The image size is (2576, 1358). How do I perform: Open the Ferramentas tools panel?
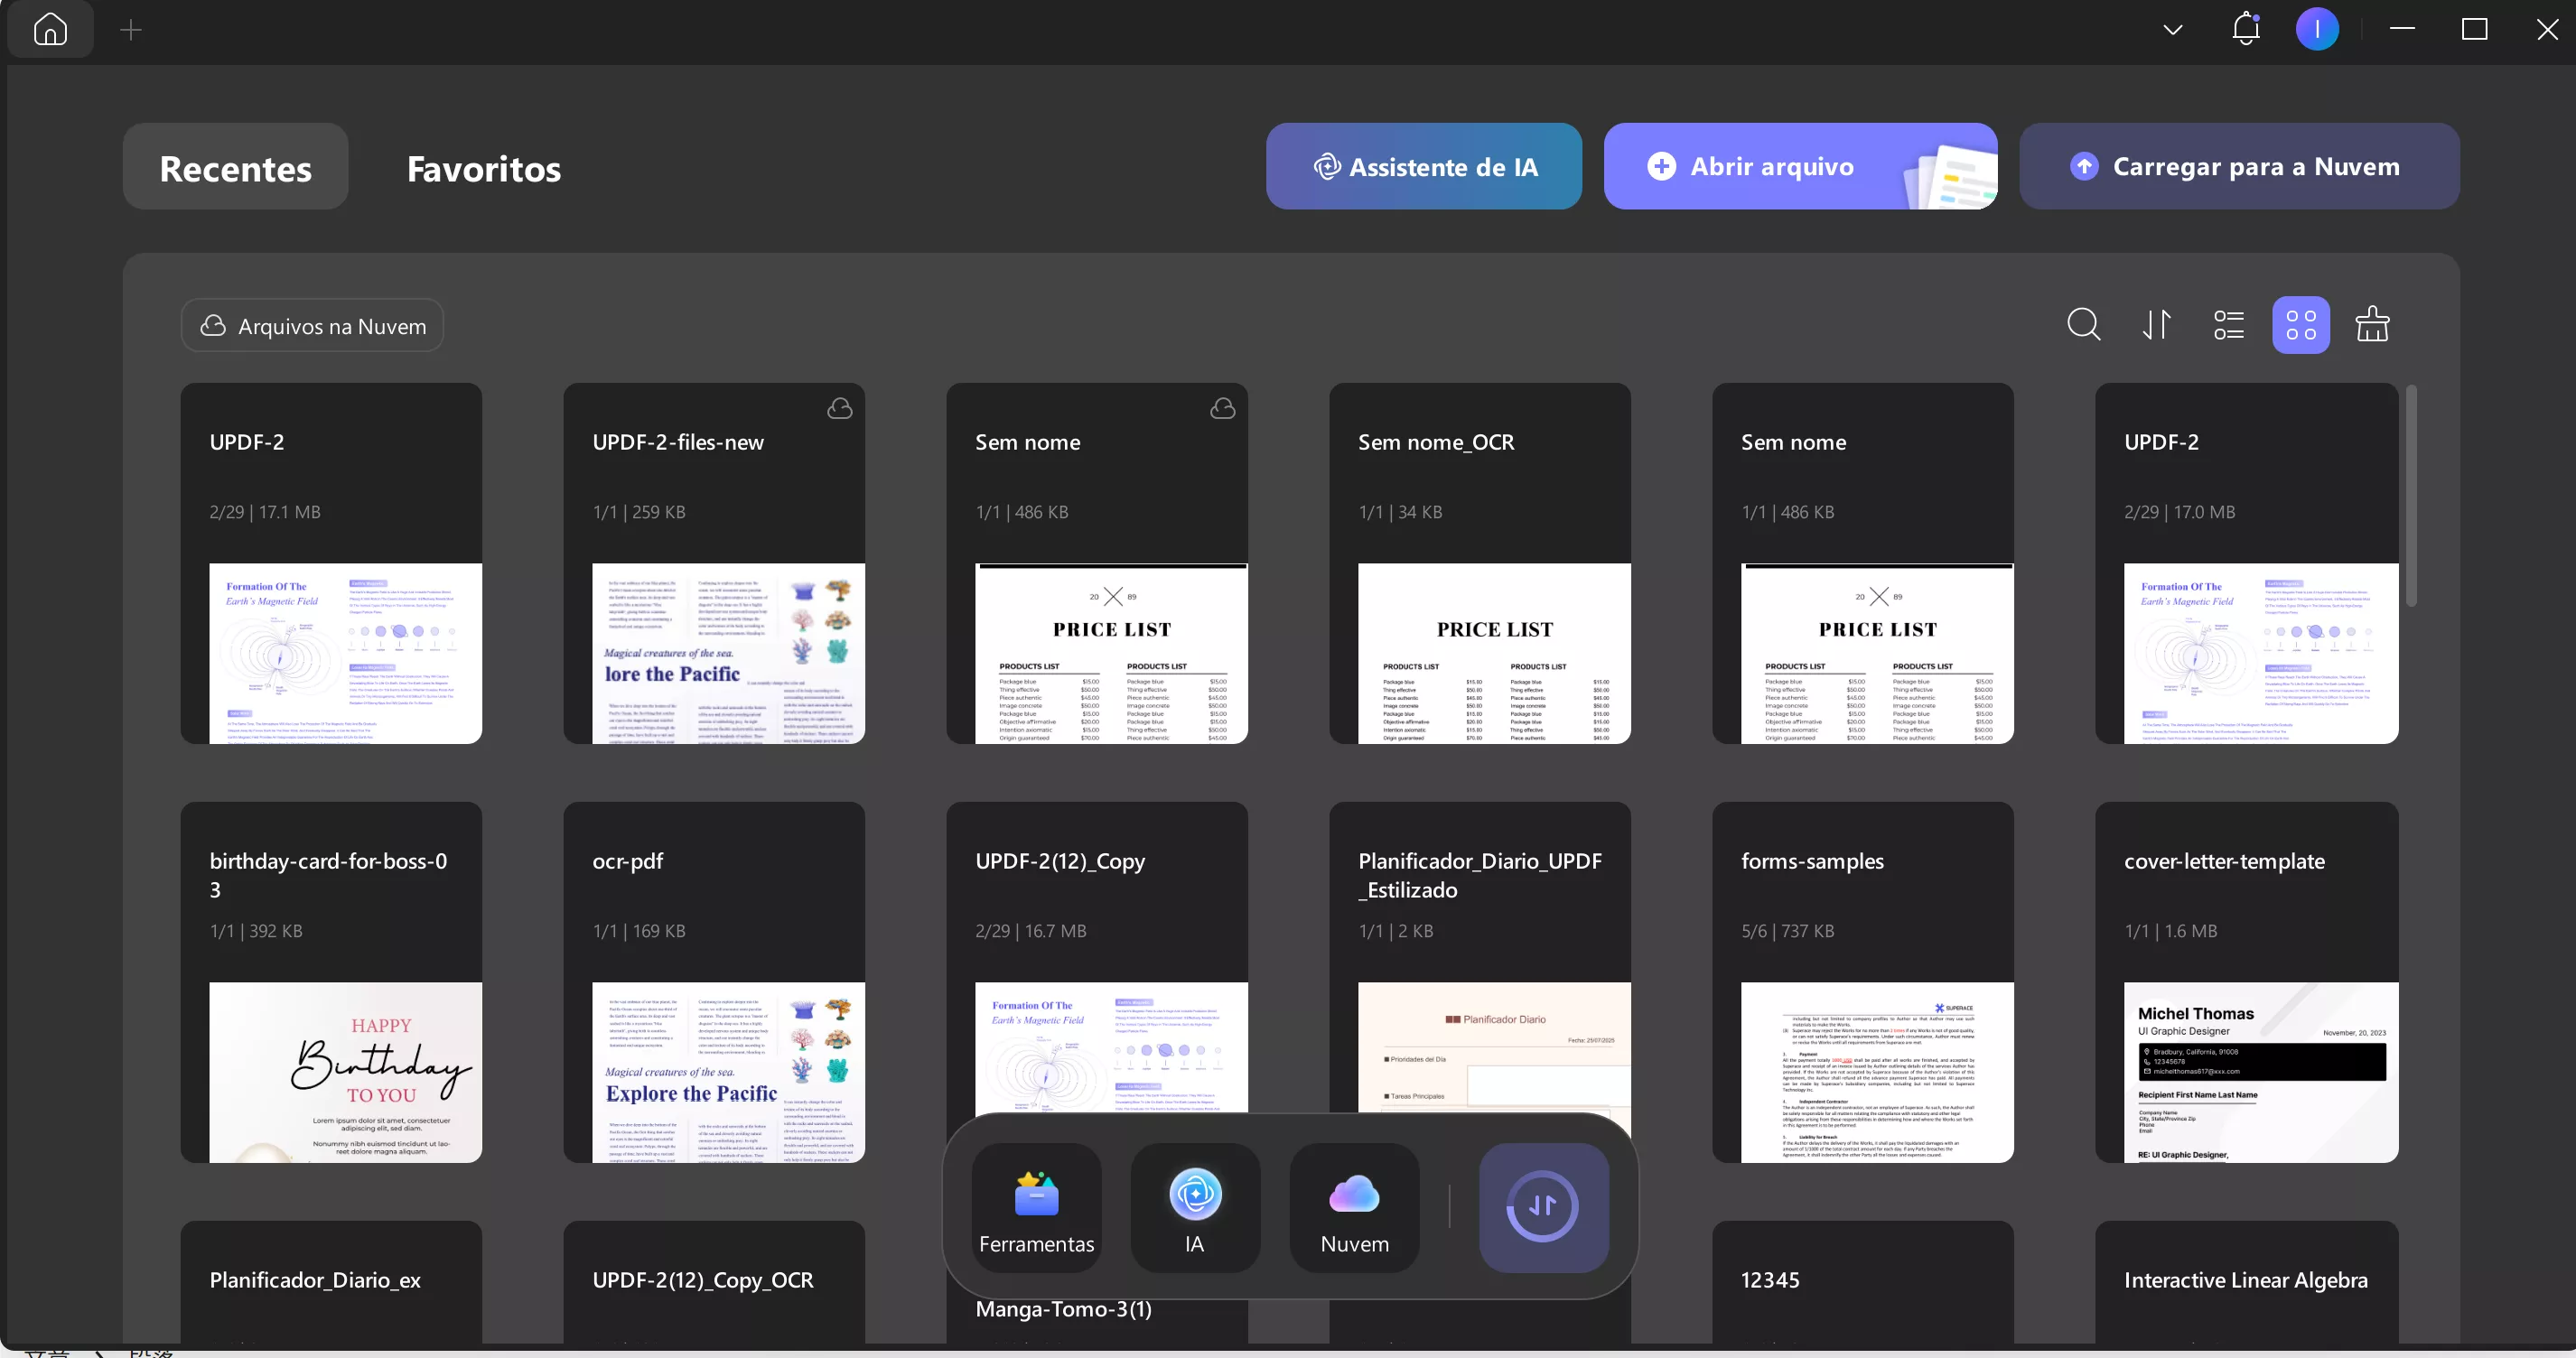pyautogui.click(x=1036, y=1208)
